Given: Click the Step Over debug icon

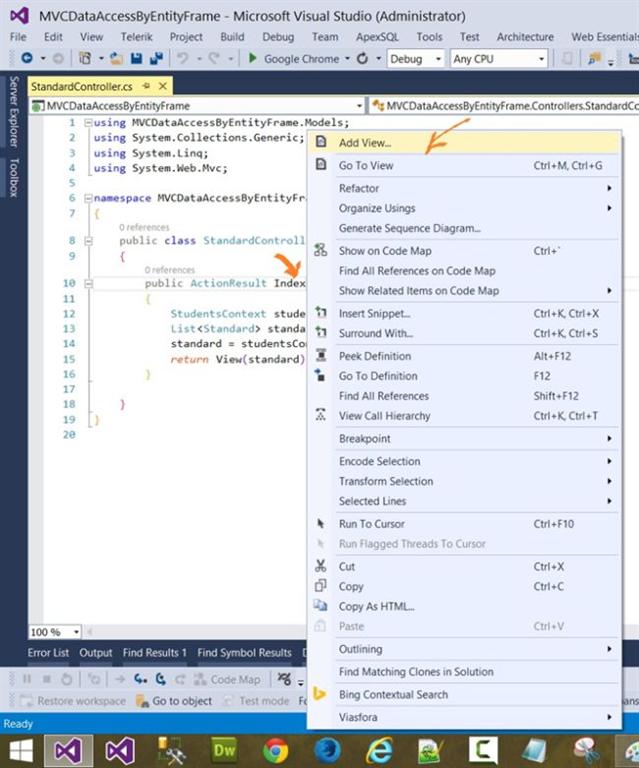Looking at the screenshot, I should pyautogui.click(x=161, y=679).
